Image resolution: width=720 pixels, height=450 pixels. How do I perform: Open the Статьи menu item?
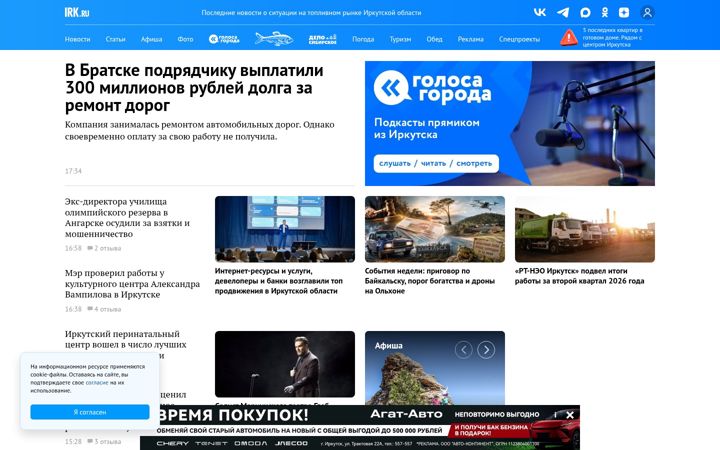click(115, 39)
